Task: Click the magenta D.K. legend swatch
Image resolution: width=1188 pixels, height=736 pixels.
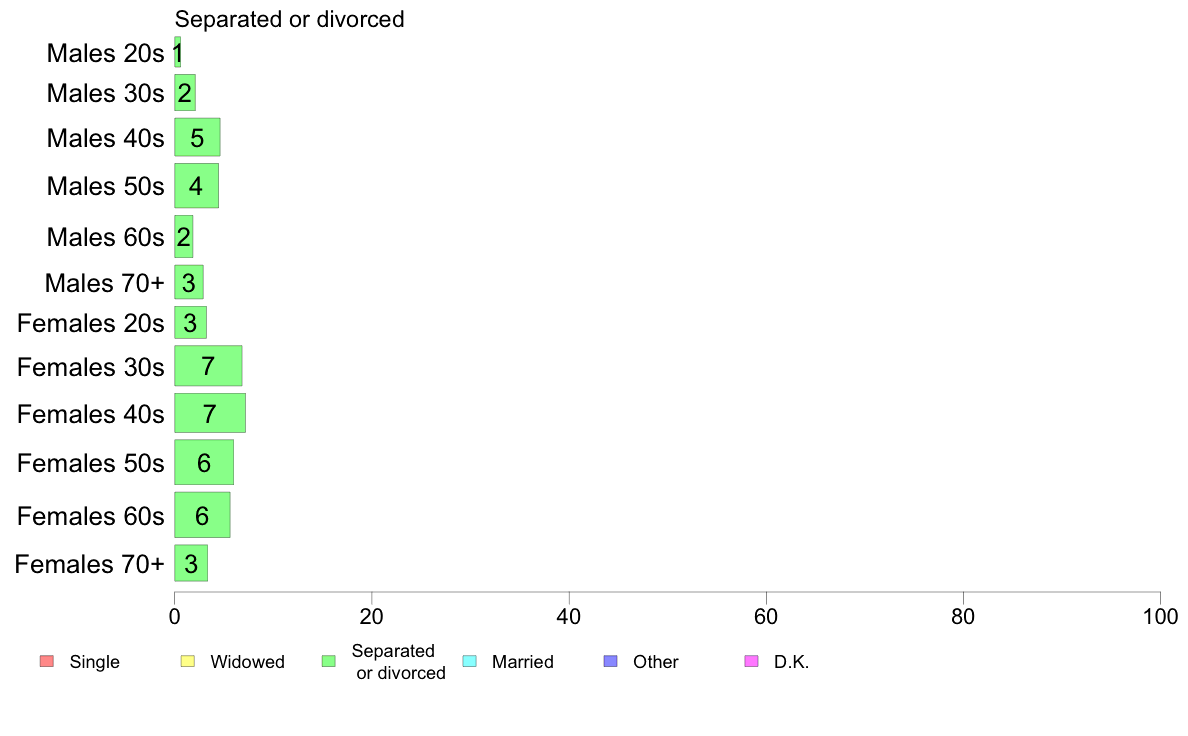Action: coord(752,661)
